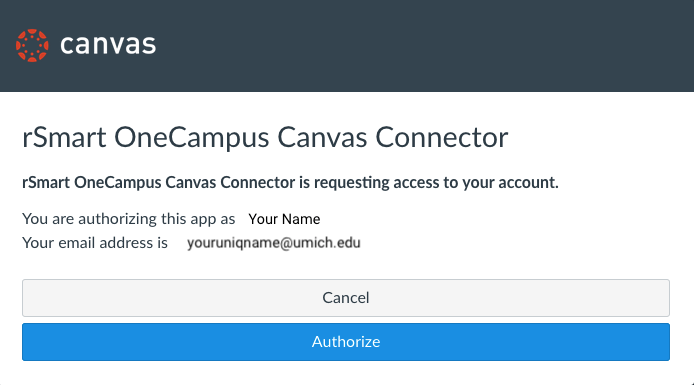The height and width of the screenshot is (385, 694).
Task: Cancel the authorization request
Action: pos(346,298)
